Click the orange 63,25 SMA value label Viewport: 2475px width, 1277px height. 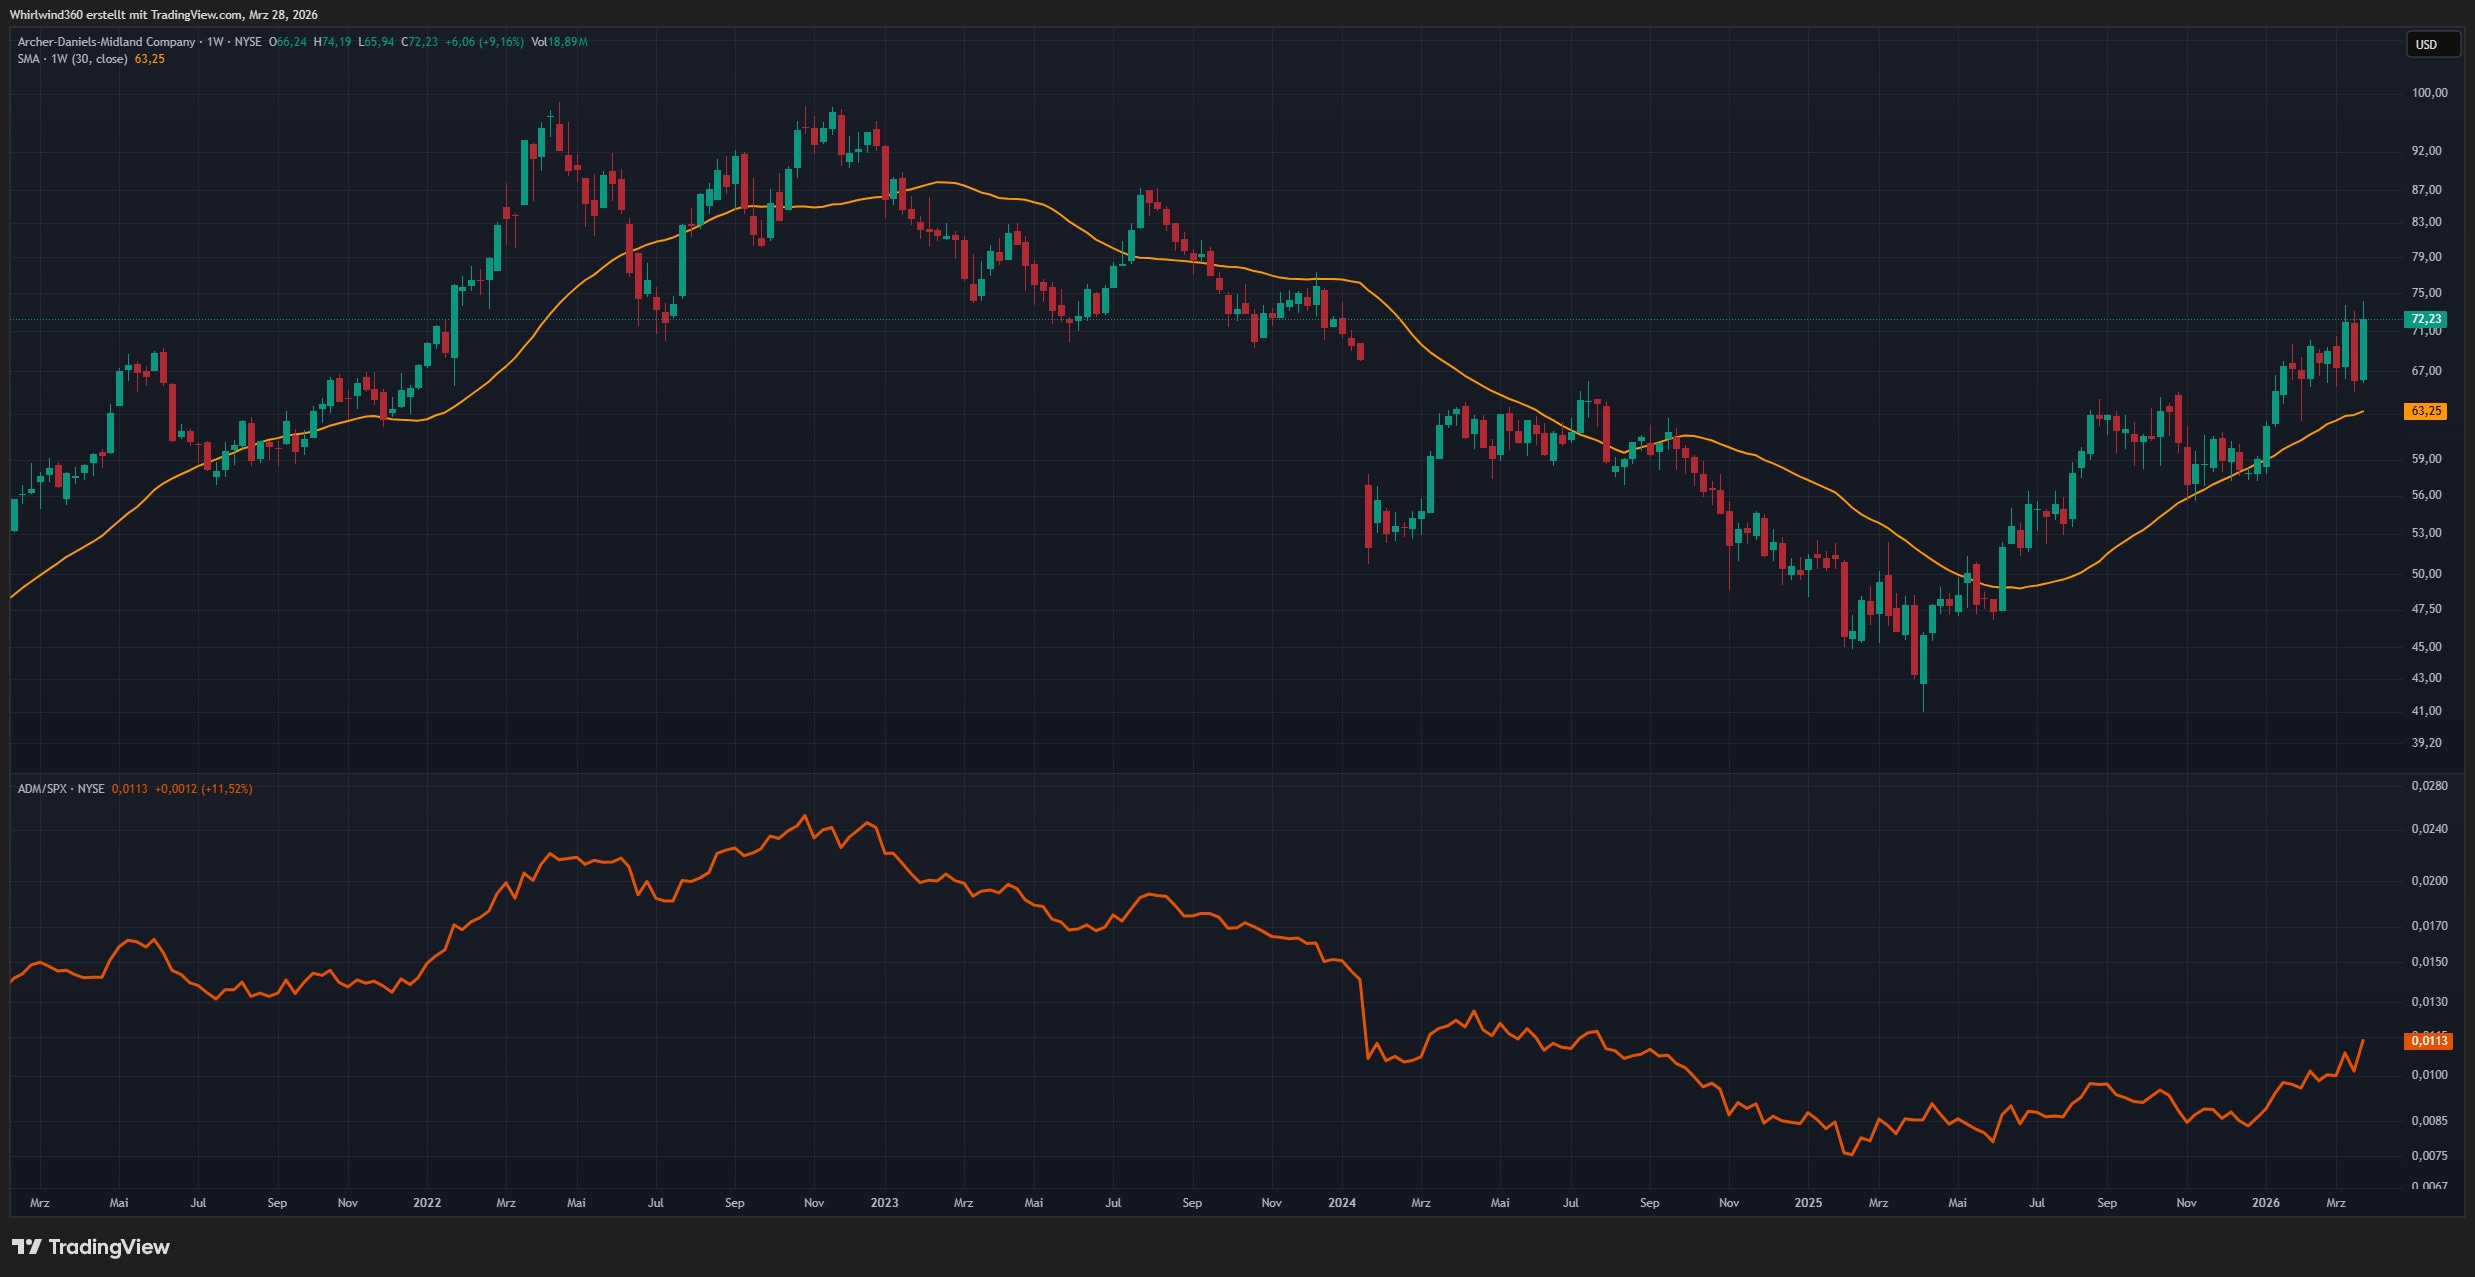point(2425,411)
